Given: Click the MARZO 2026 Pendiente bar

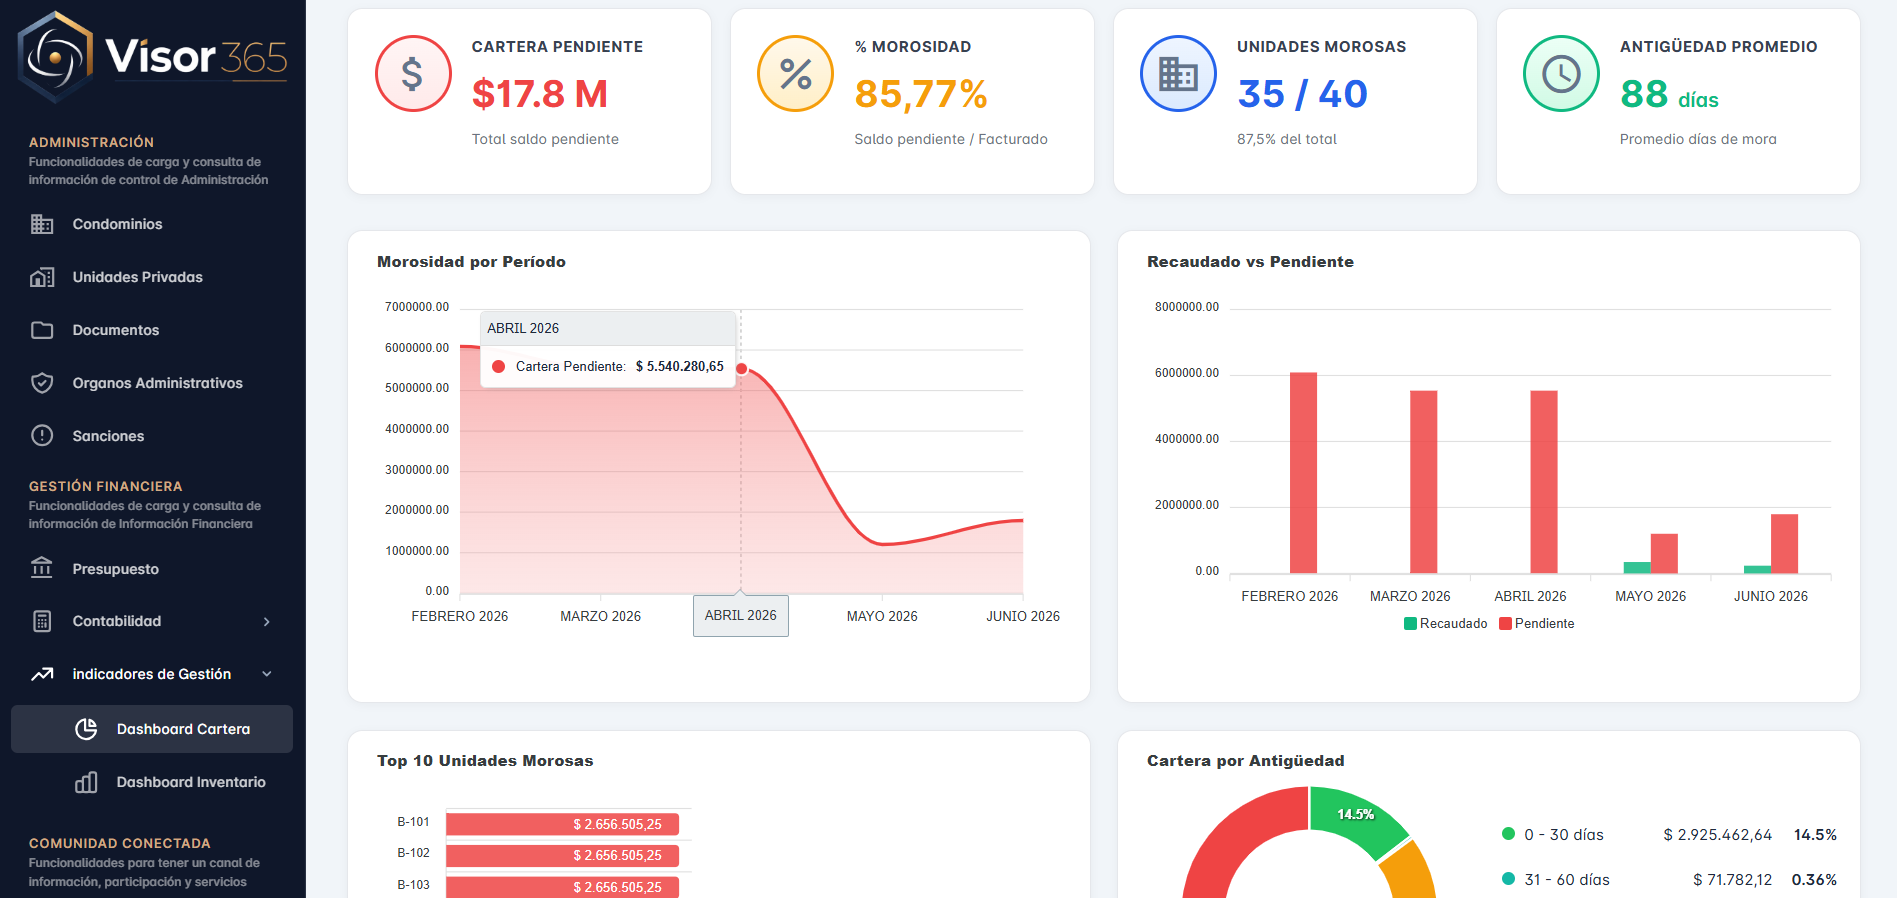Looking at the screenshot, I should (x=1424, y=481).
